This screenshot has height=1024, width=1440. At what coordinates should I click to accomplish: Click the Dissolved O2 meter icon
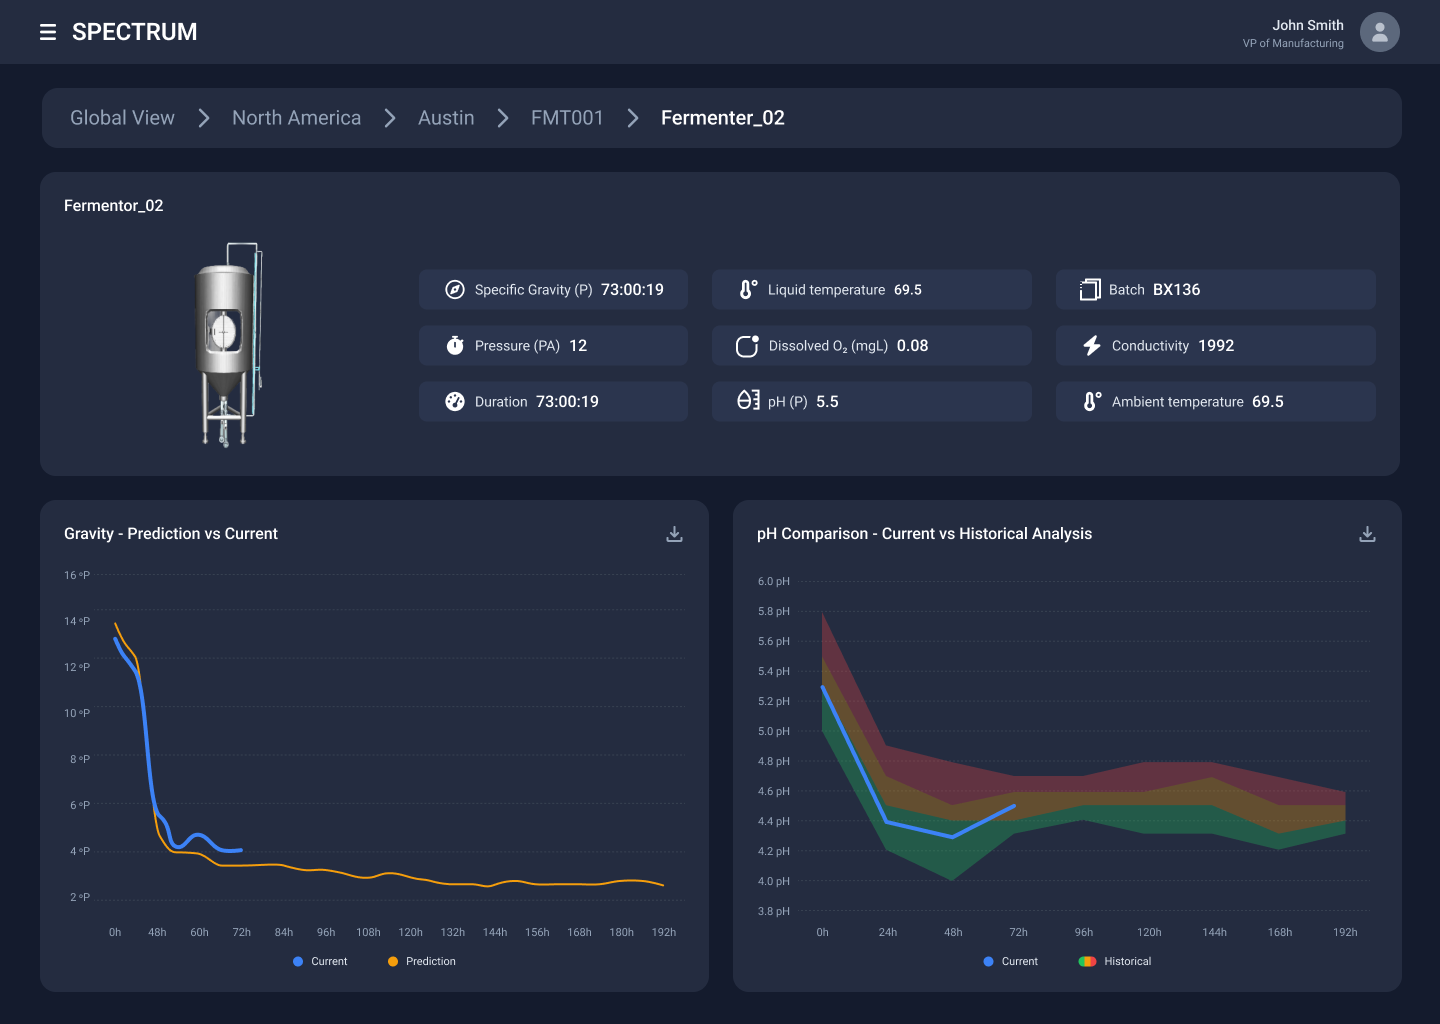(x=747, y=345)
